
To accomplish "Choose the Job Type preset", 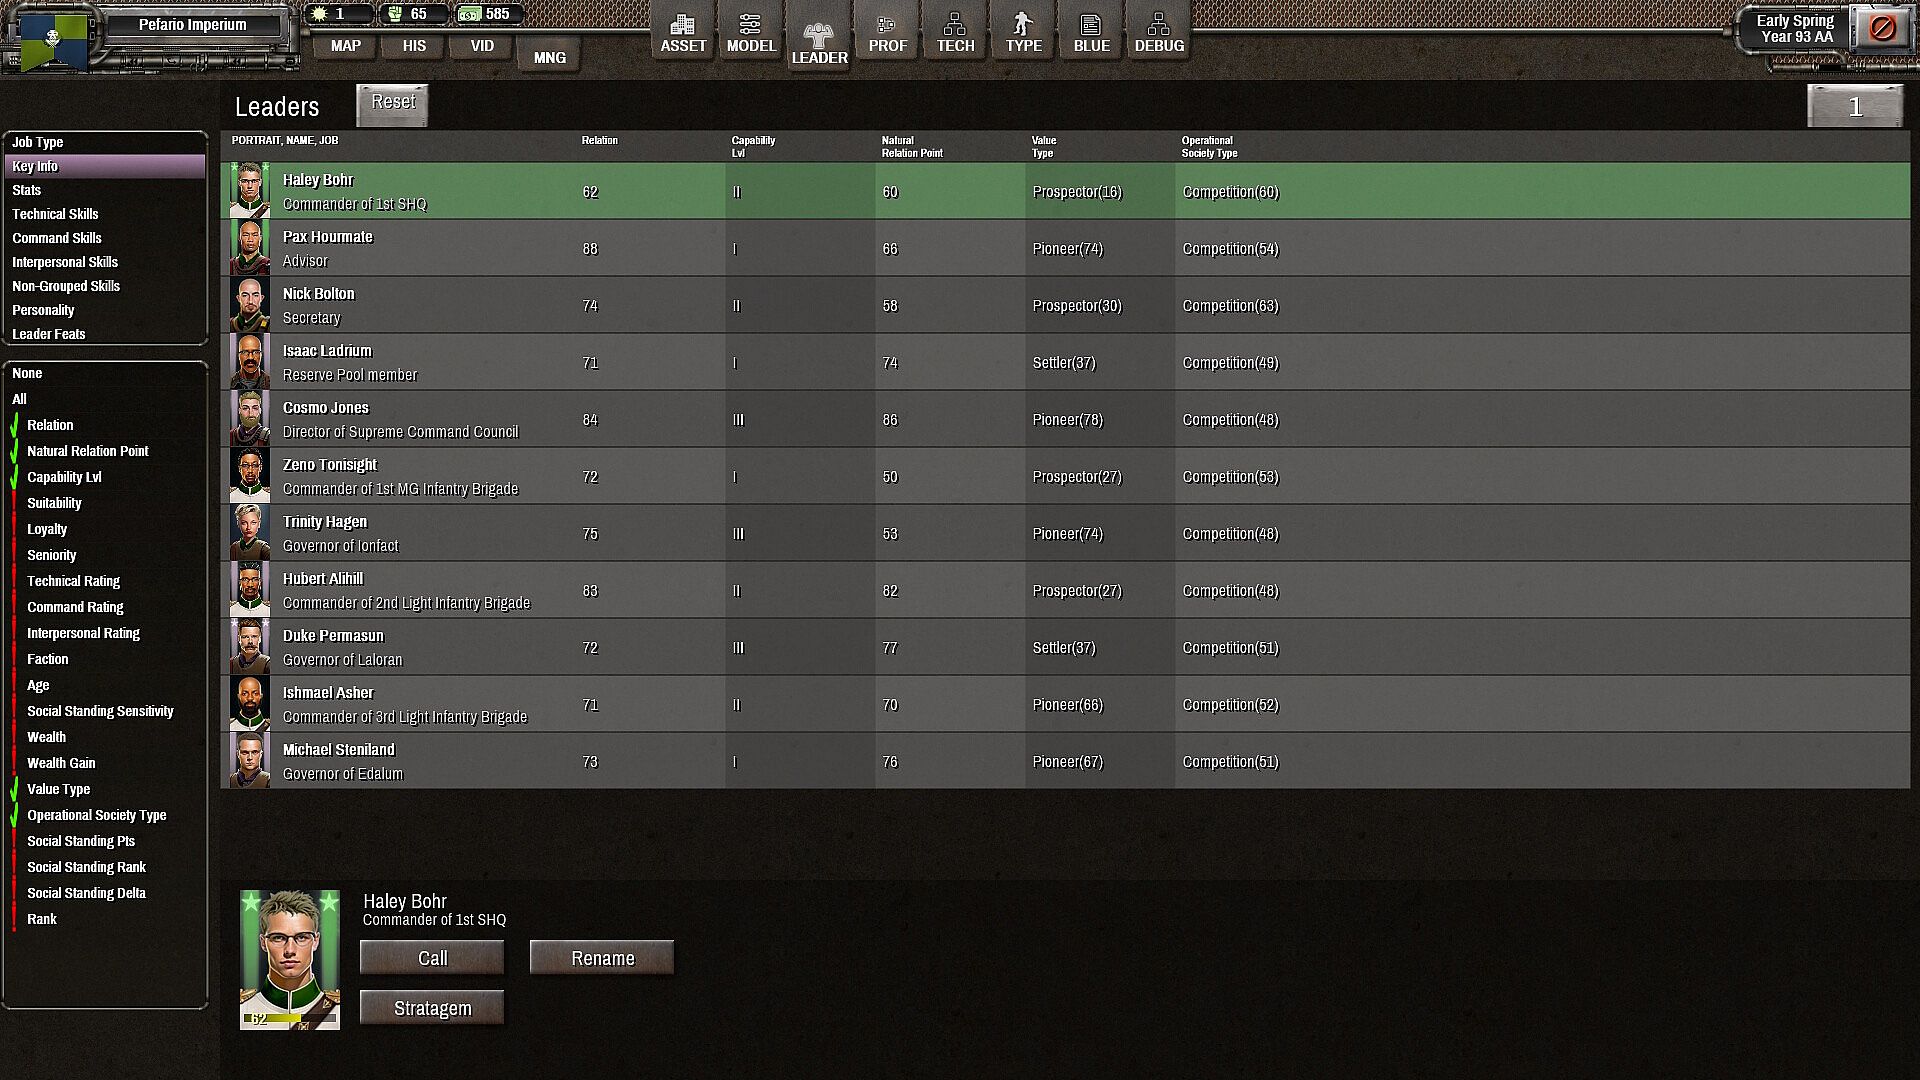I will [38, 142].
